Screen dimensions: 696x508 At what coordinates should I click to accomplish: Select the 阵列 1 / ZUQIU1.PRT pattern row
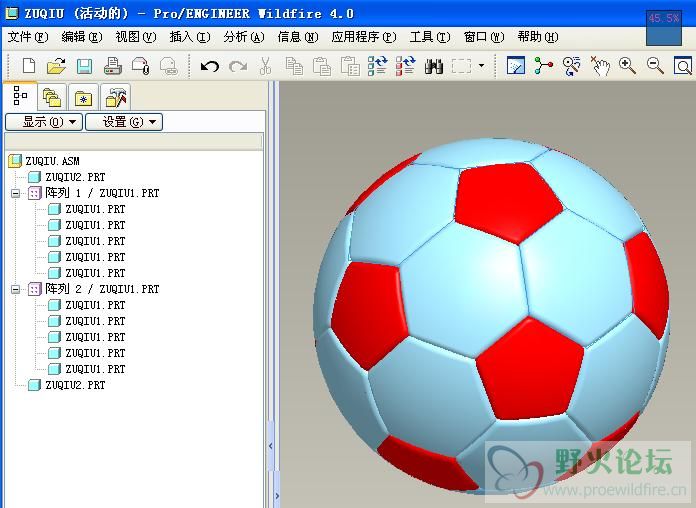click(94, 193)
